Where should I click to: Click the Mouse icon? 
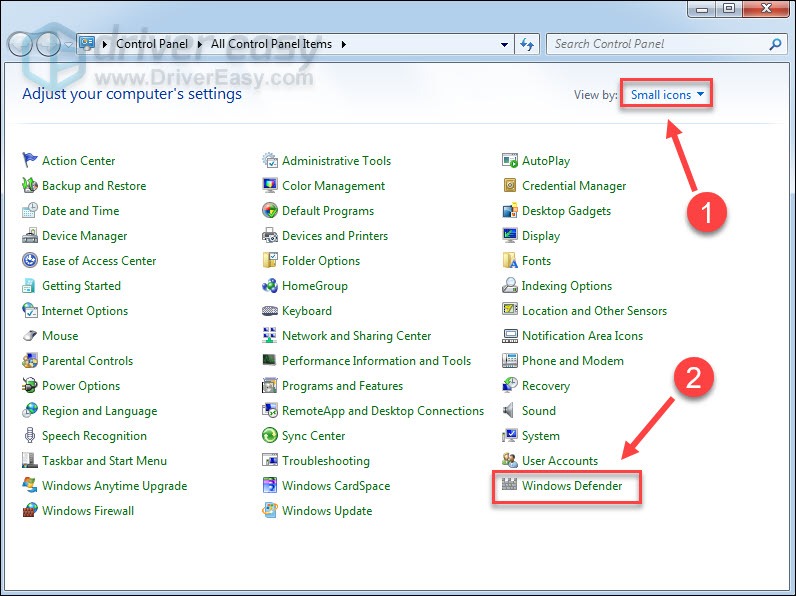[x=30, y=336]
